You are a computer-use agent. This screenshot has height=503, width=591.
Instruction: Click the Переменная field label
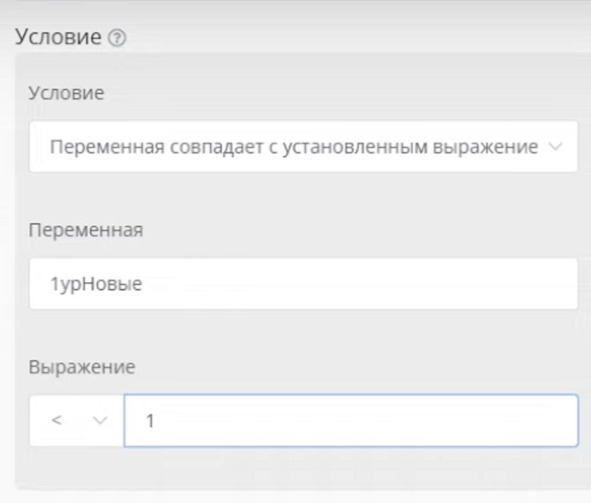pos(86,230)
